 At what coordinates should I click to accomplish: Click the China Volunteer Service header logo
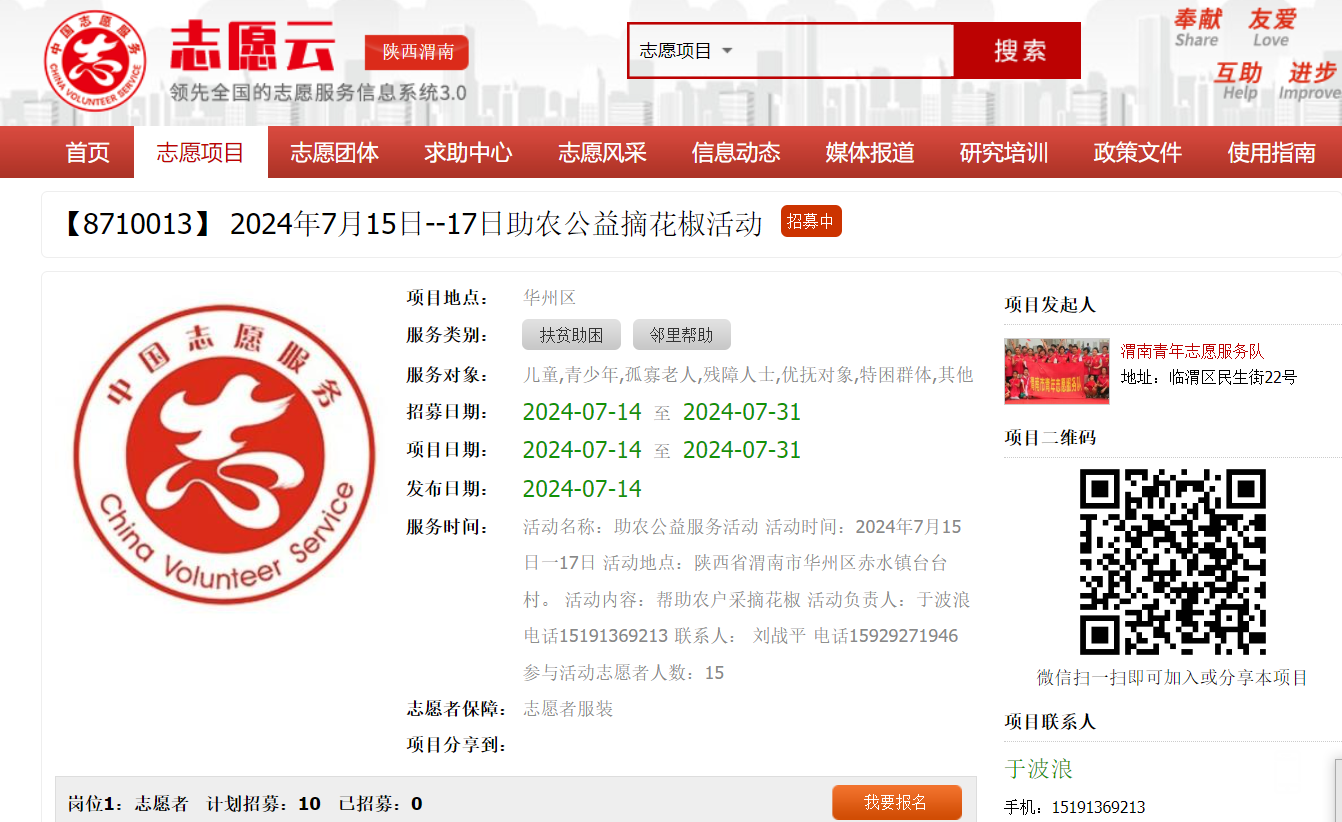point(95,61)
